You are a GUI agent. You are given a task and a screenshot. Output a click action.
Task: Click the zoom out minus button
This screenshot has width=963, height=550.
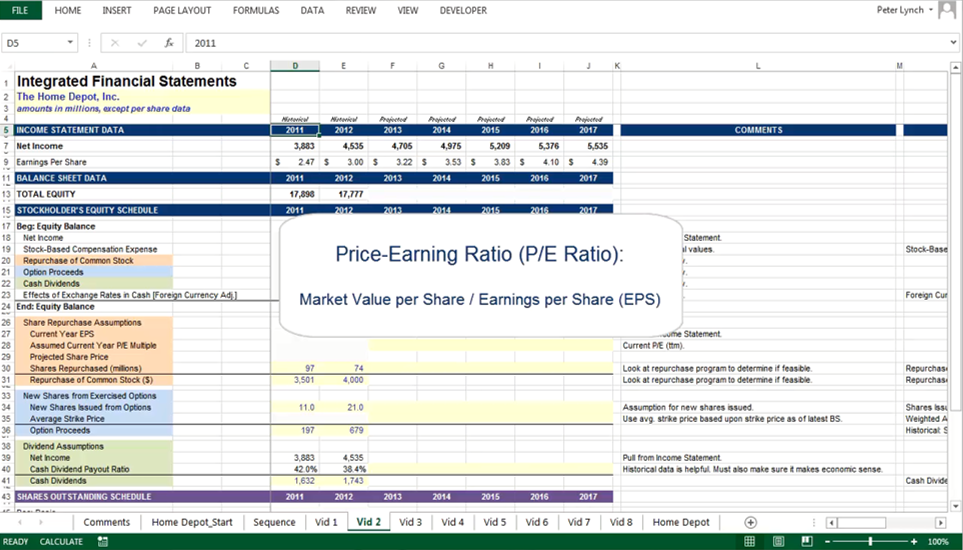coord(828,541)
